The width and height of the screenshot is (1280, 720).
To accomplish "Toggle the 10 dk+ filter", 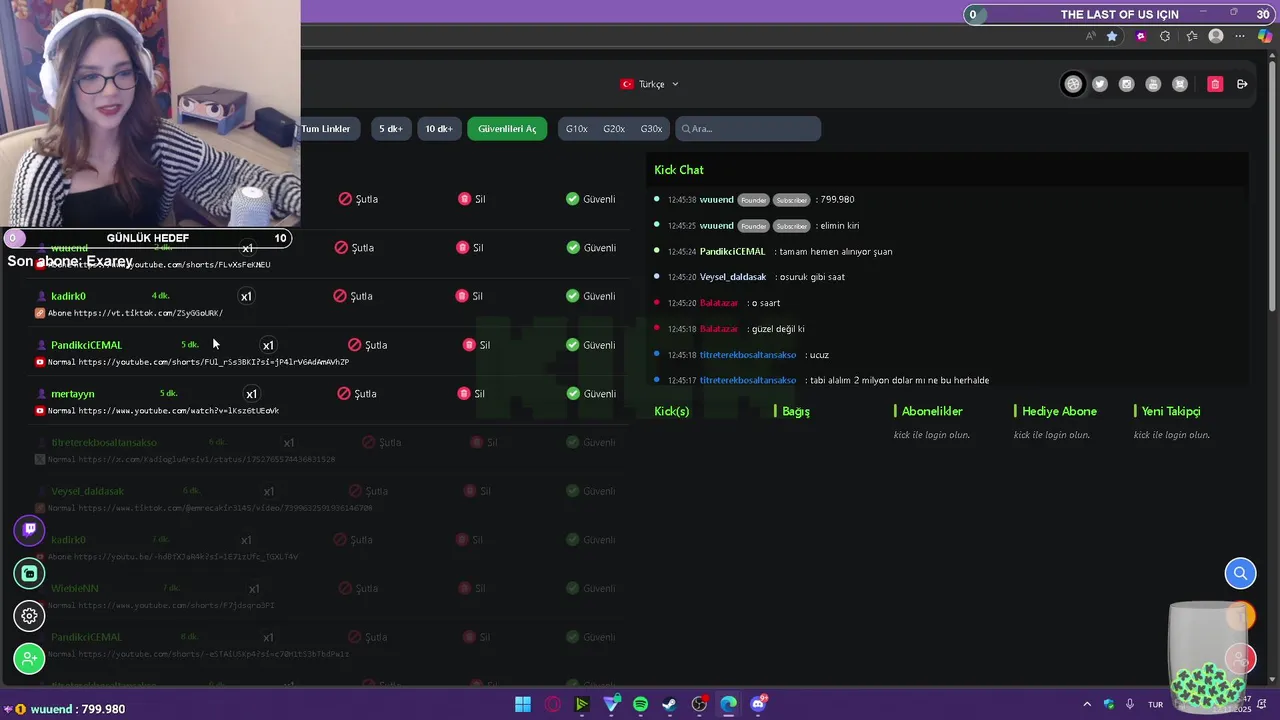I will pyautogui.click(x=439, y=129).
